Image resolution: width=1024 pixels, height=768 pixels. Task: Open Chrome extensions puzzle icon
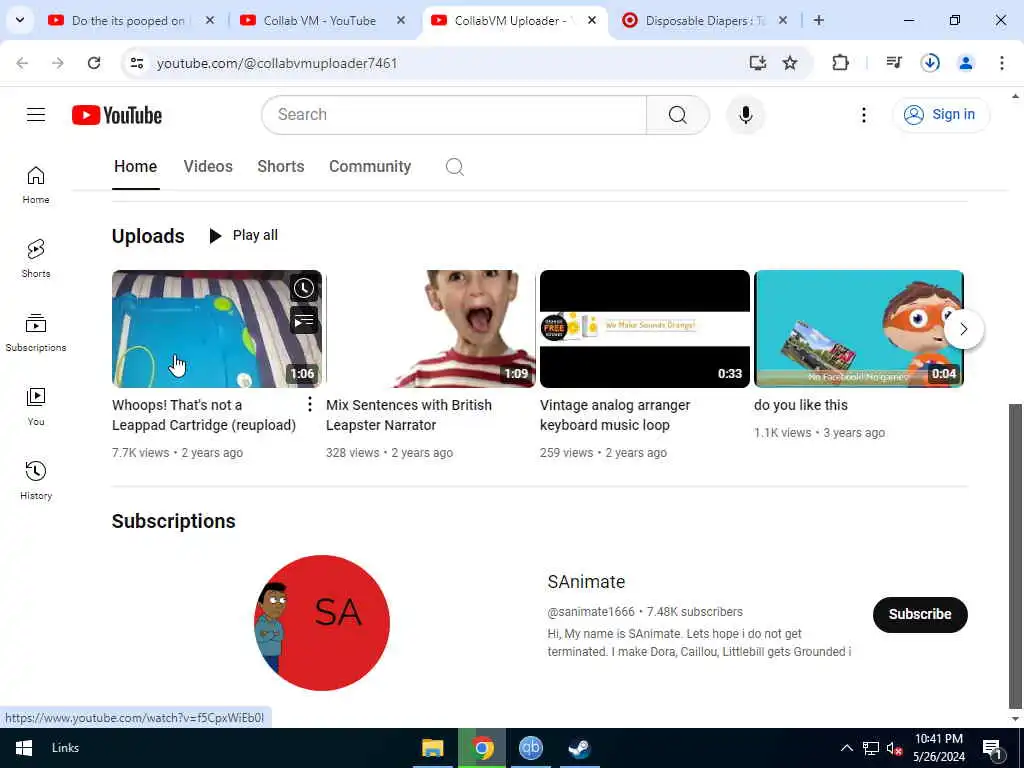click(840, 63)
